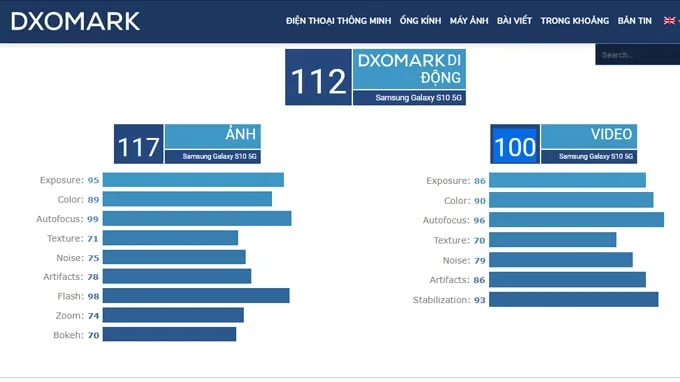Viewport: 680px width, 382px height.
Task: Open the BẢN TIN menu
Action: 634,20
